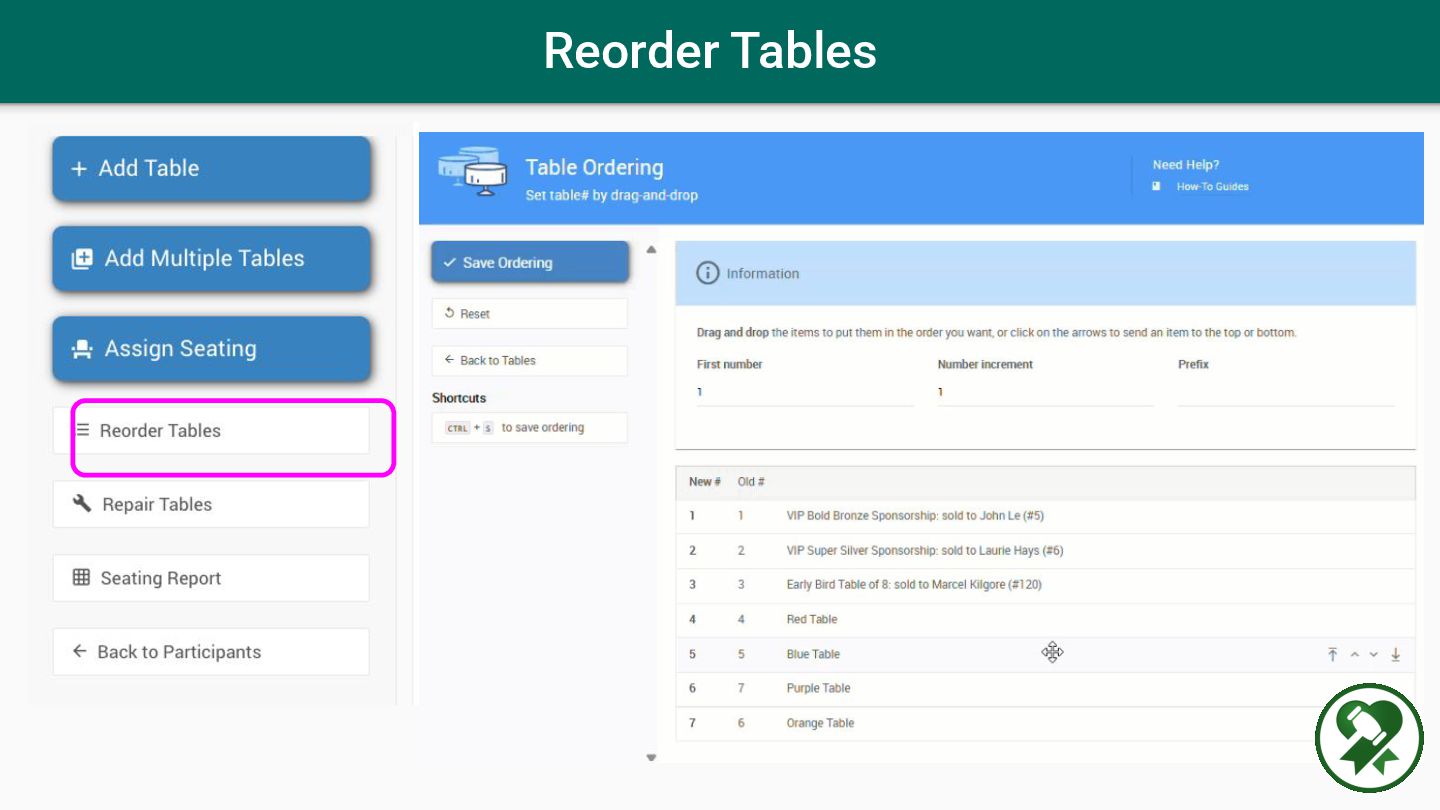
Task: Open the How-To Guides link
Action: point(1212,186)
